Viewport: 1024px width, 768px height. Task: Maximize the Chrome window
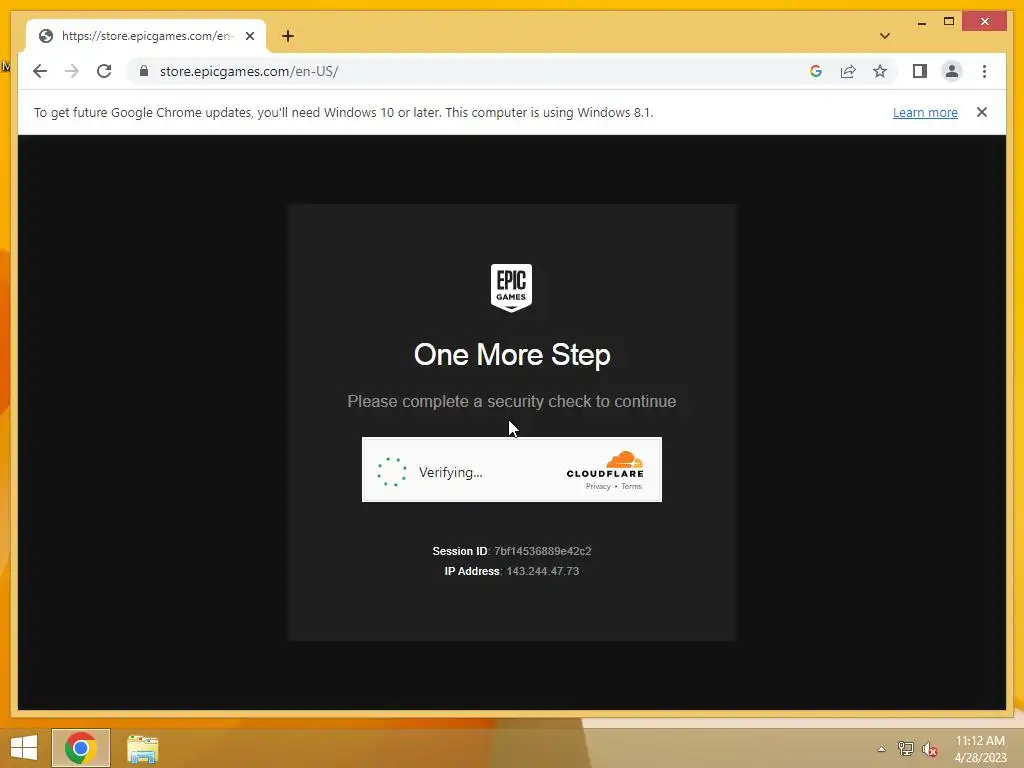click(949, 22)
